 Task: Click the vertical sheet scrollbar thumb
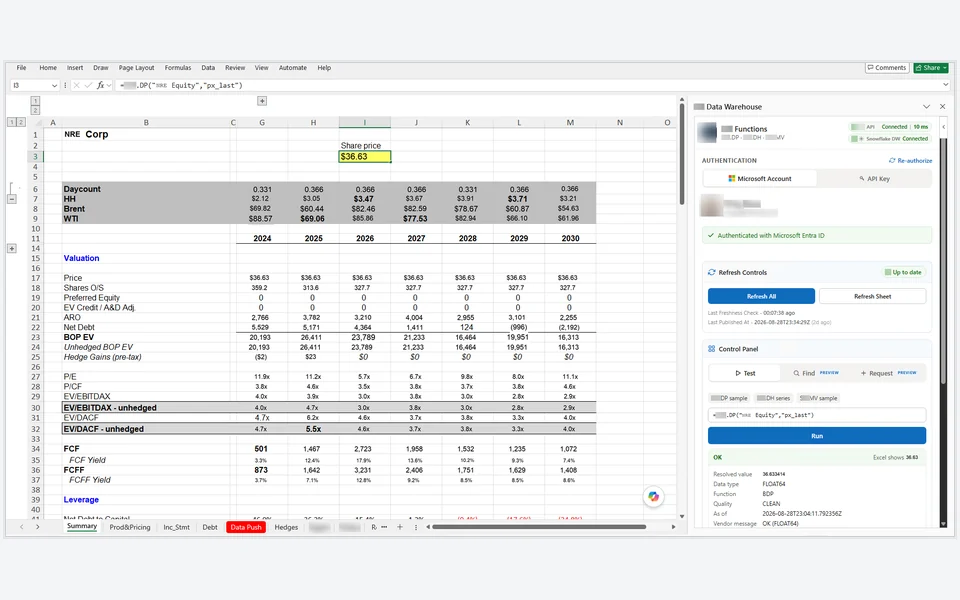pyautogui.click(x=681, y=152)
